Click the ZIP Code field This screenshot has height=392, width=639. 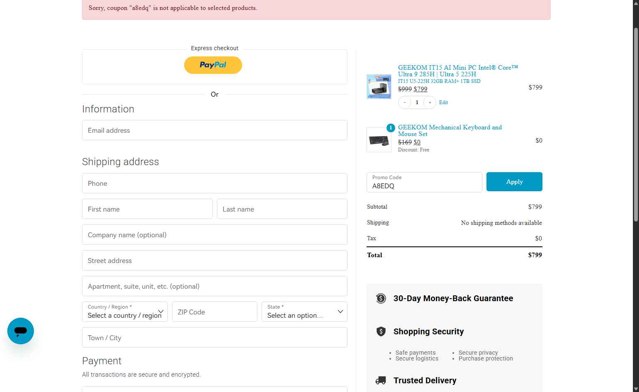click(215, 312)
